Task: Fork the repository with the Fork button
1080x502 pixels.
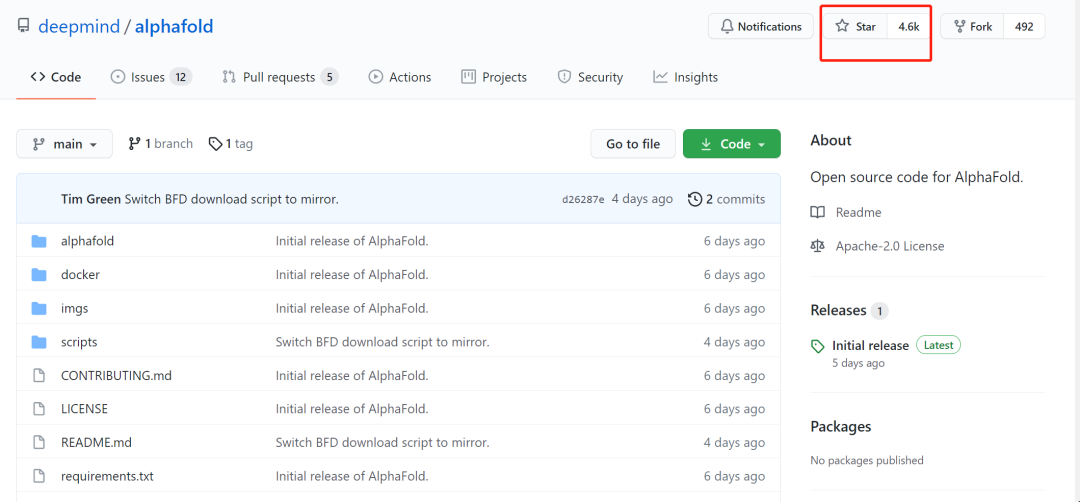Action: [x=973, y=27]
